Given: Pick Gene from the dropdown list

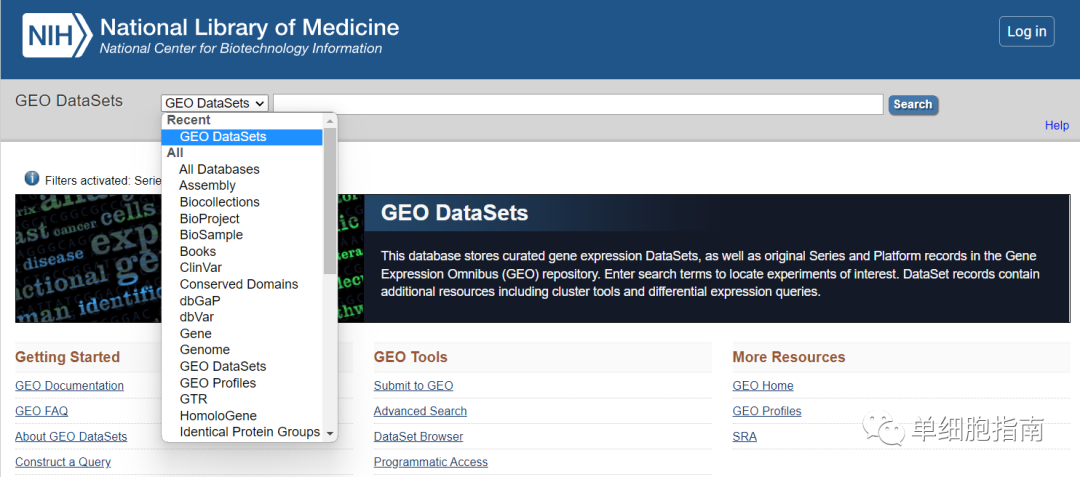Looking at the screenshot, I should pyautogui.click(x=196, y=334).
